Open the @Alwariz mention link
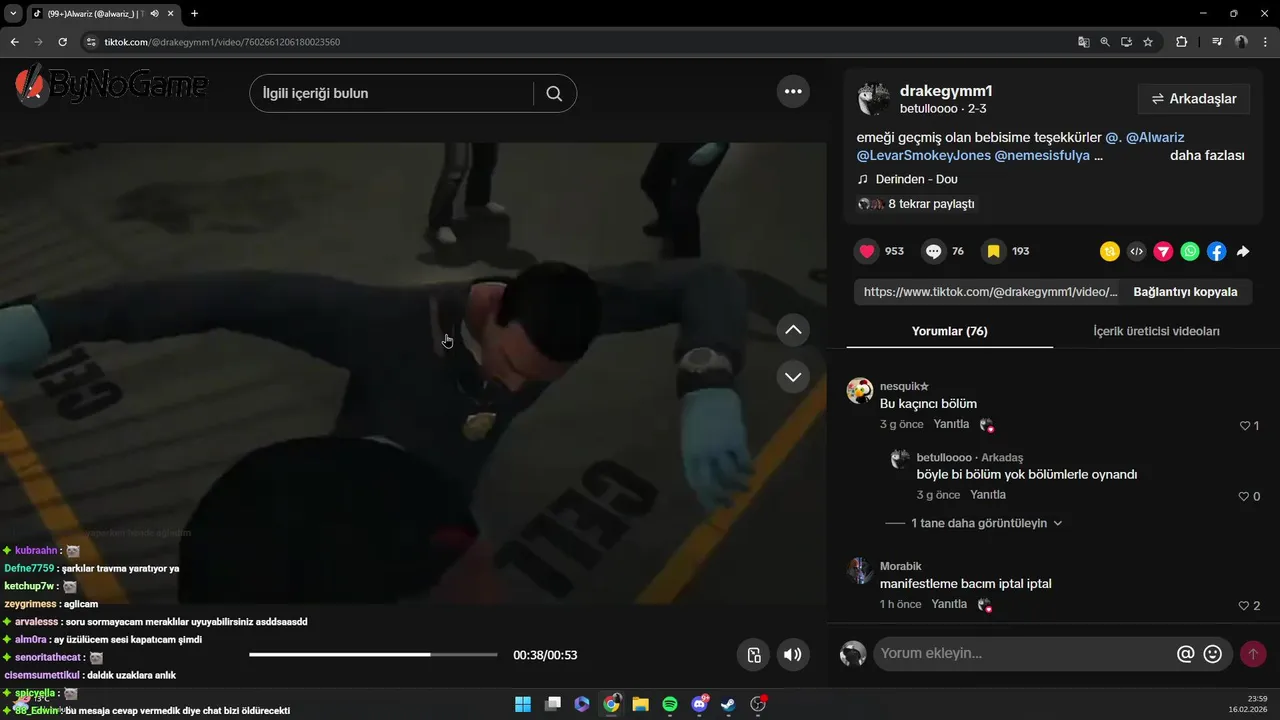This screenshot has width=1280, height=720. [1155, 137]
